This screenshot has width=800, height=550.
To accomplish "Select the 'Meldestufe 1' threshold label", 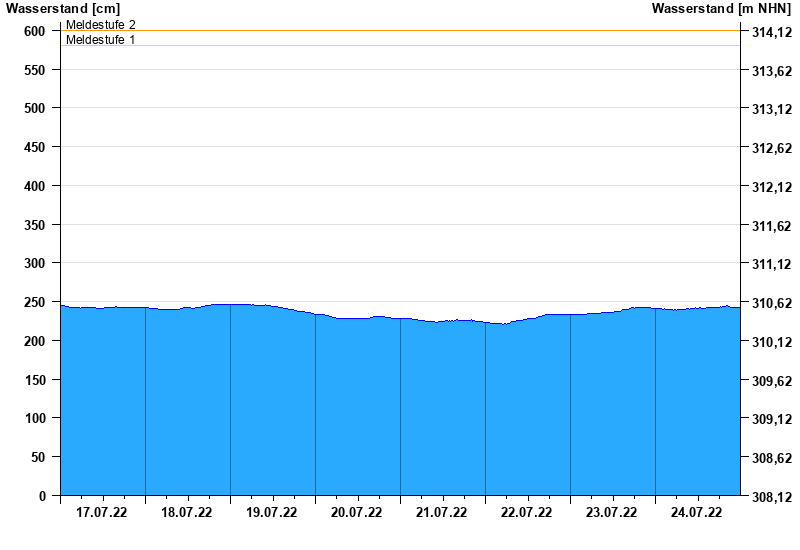I will tap(101, 40).
